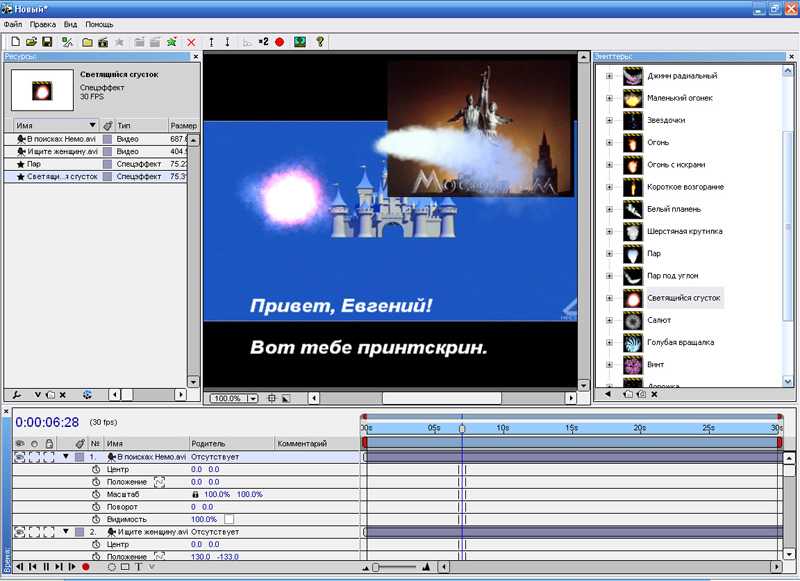The image size is (800, 581).
Task: Click the red X delete toolbar icon
Action: [191, 42]
